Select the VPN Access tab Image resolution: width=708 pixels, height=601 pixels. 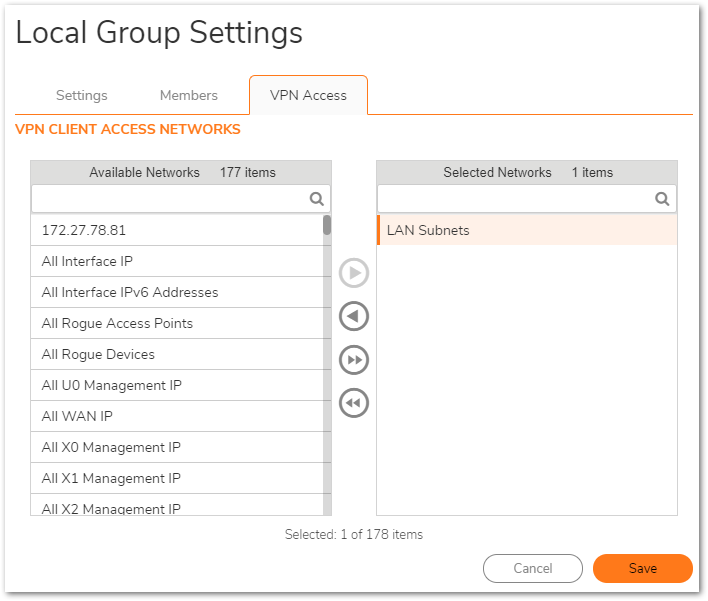pos(308,95)
